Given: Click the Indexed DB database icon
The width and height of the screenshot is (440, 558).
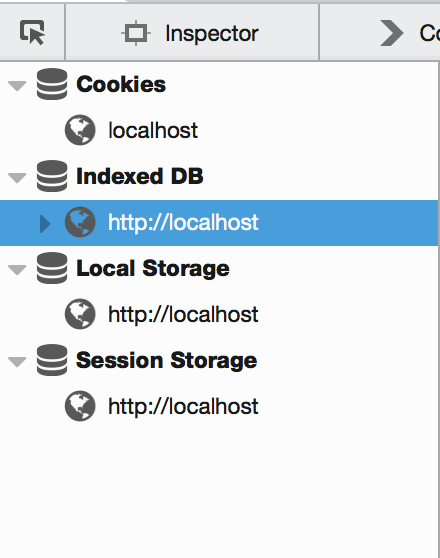Looking at the screenshot, I should [52, 176].
